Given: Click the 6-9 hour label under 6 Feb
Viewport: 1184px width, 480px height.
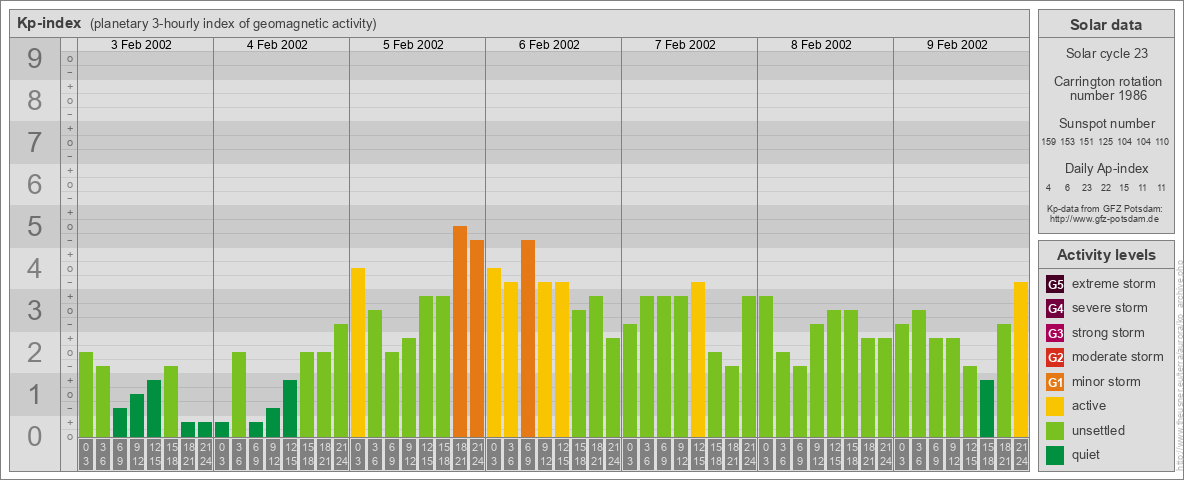Looking at the screenshot, I should coord(528,455).
